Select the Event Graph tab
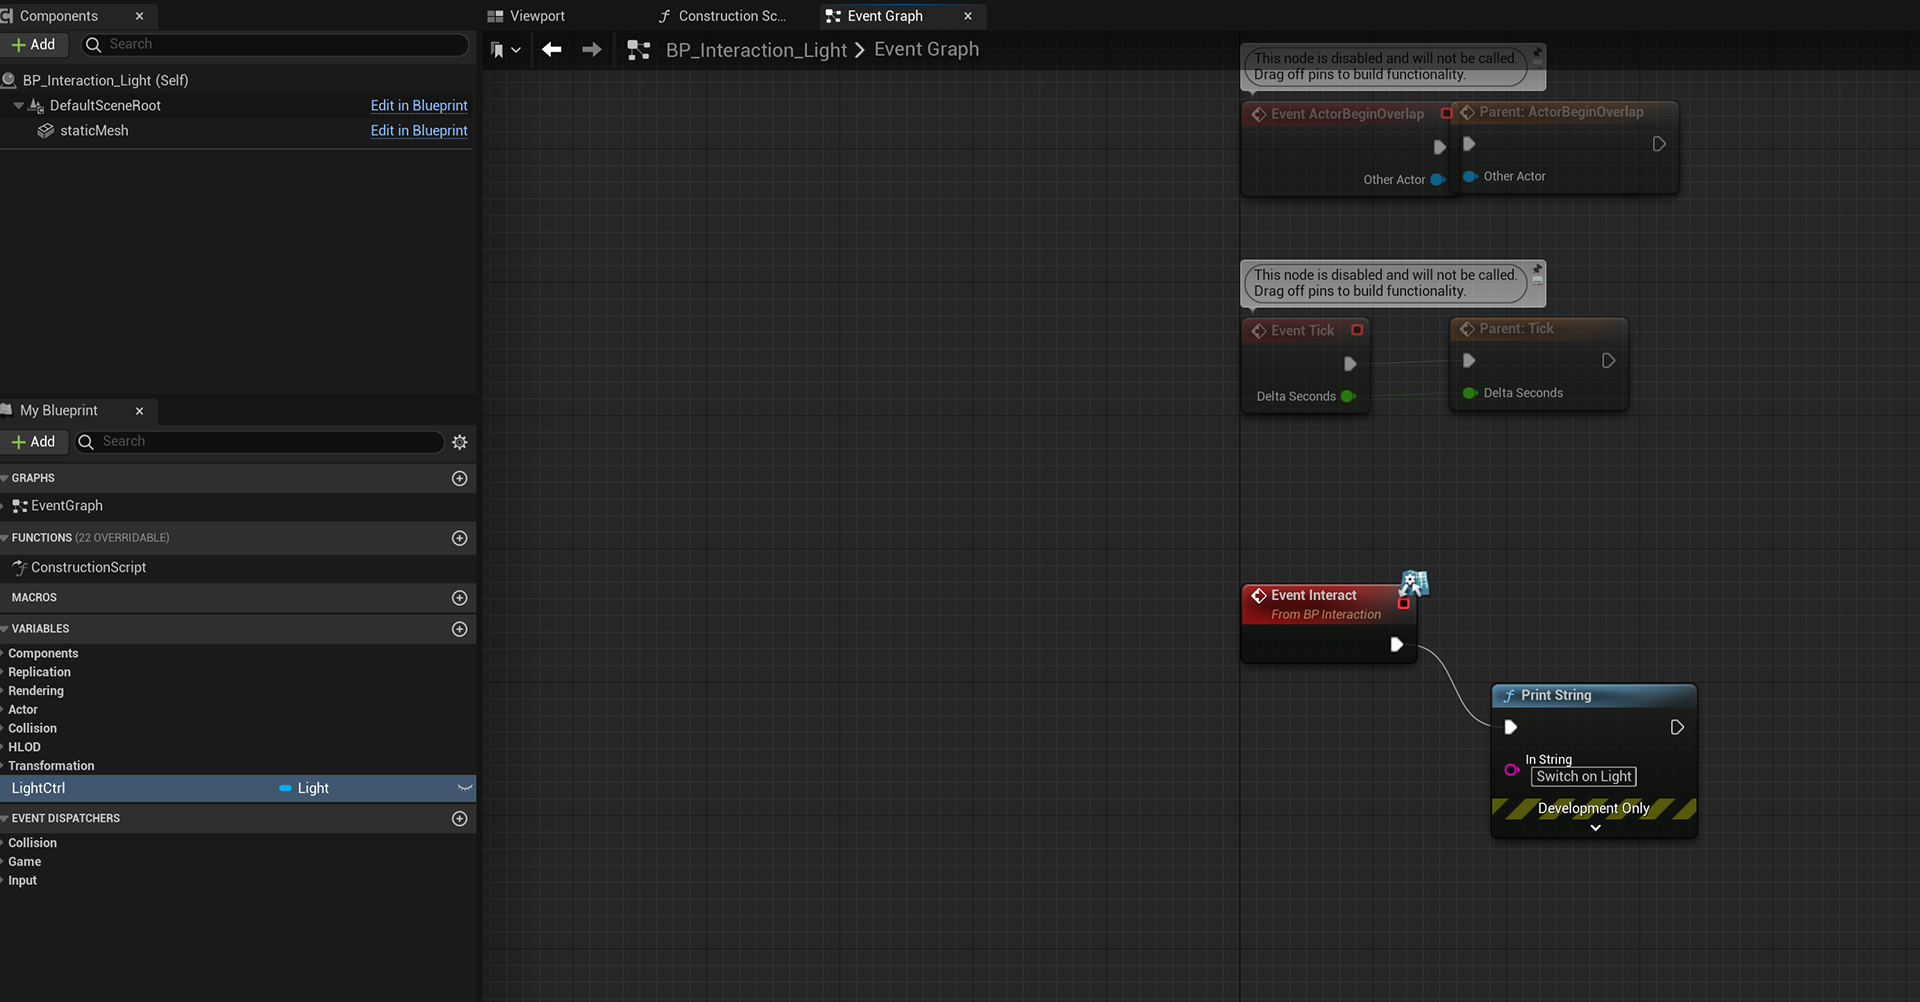The image size is (1920, 1002). tap(884, 16)
